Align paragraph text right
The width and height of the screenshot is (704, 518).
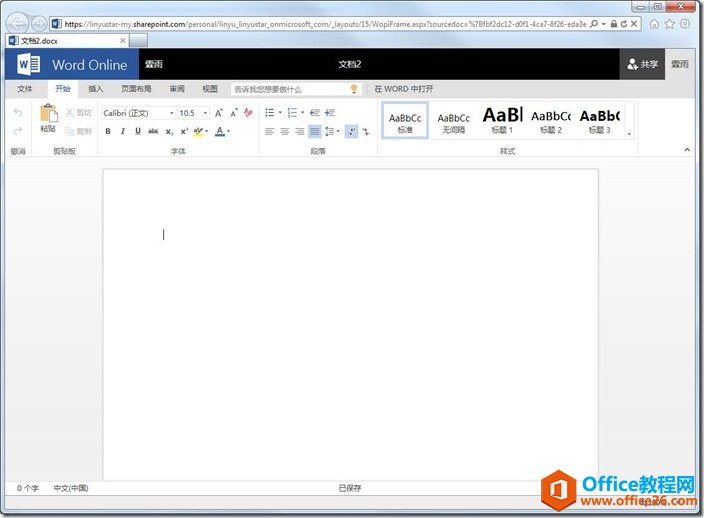pos(299,132)
